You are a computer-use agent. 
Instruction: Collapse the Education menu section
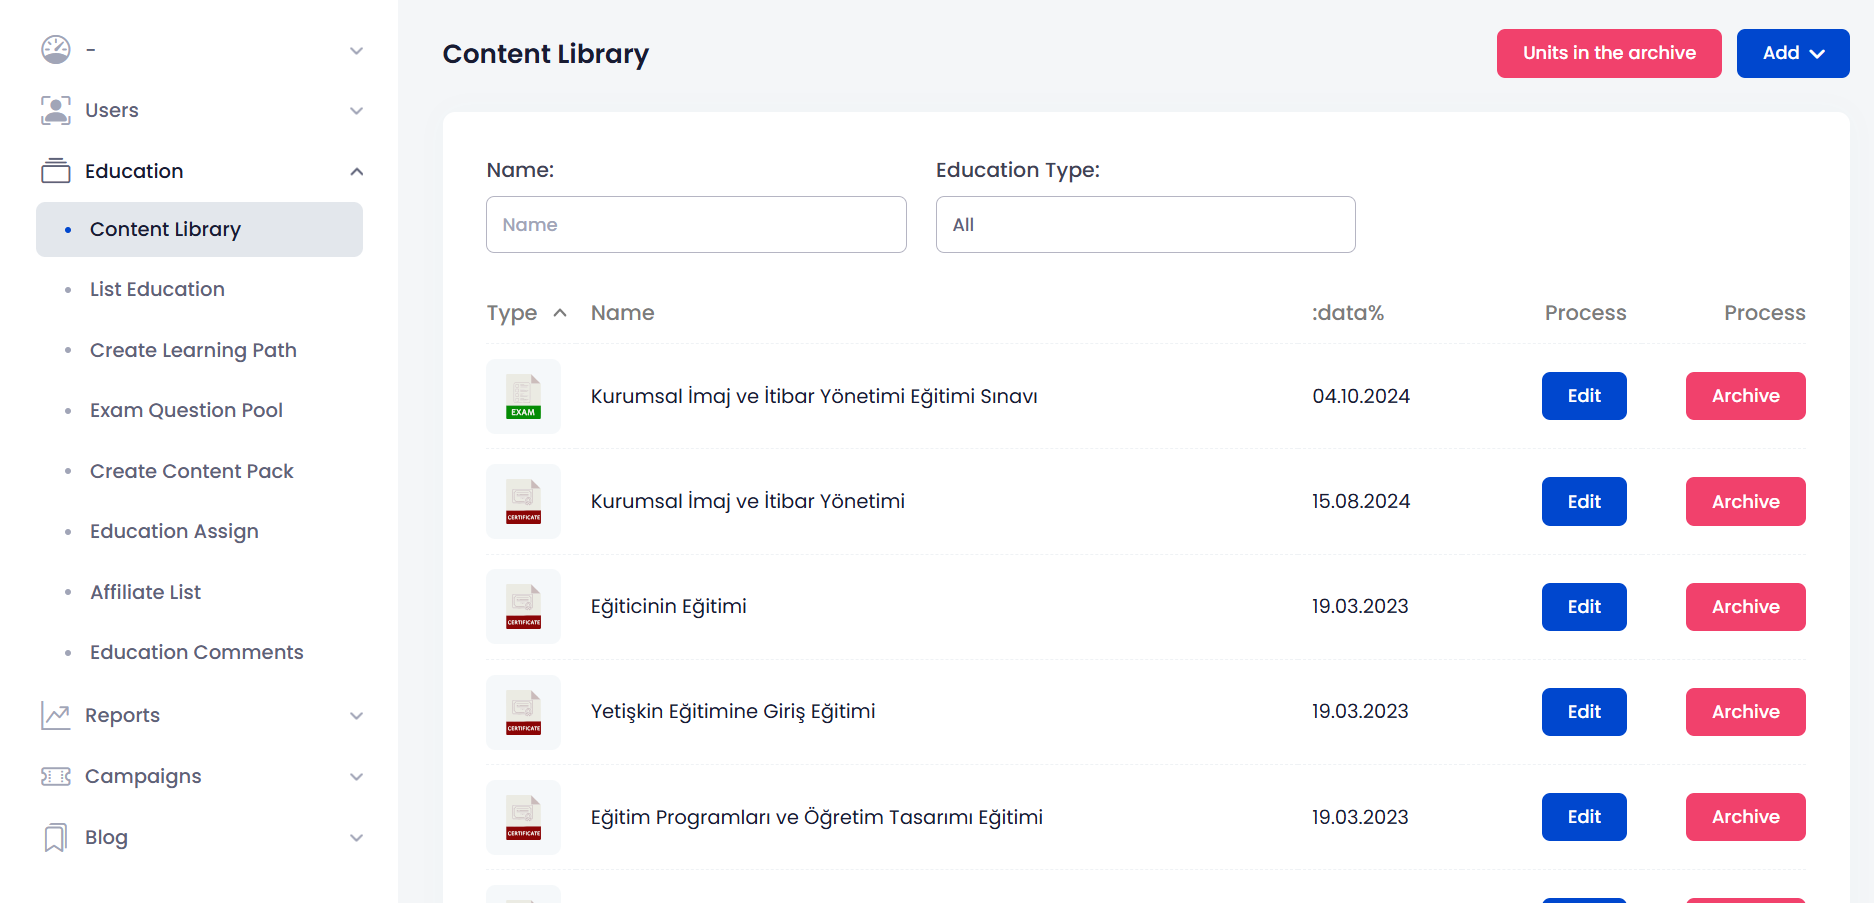pos(356,171)
